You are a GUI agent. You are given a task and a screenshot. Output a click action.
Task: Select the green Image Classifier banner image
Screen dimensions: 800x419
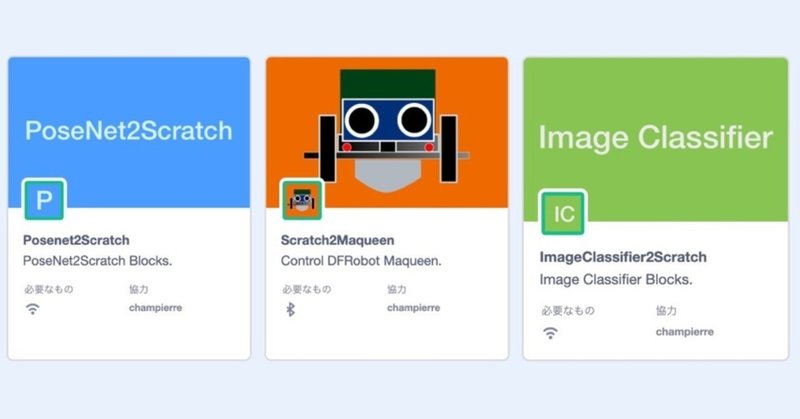click(656, 139)
